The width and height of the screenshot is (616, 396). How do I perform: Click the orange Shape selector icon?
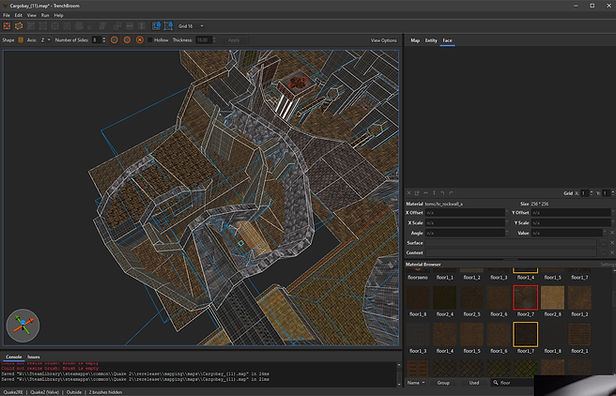[x=21, y=40]
